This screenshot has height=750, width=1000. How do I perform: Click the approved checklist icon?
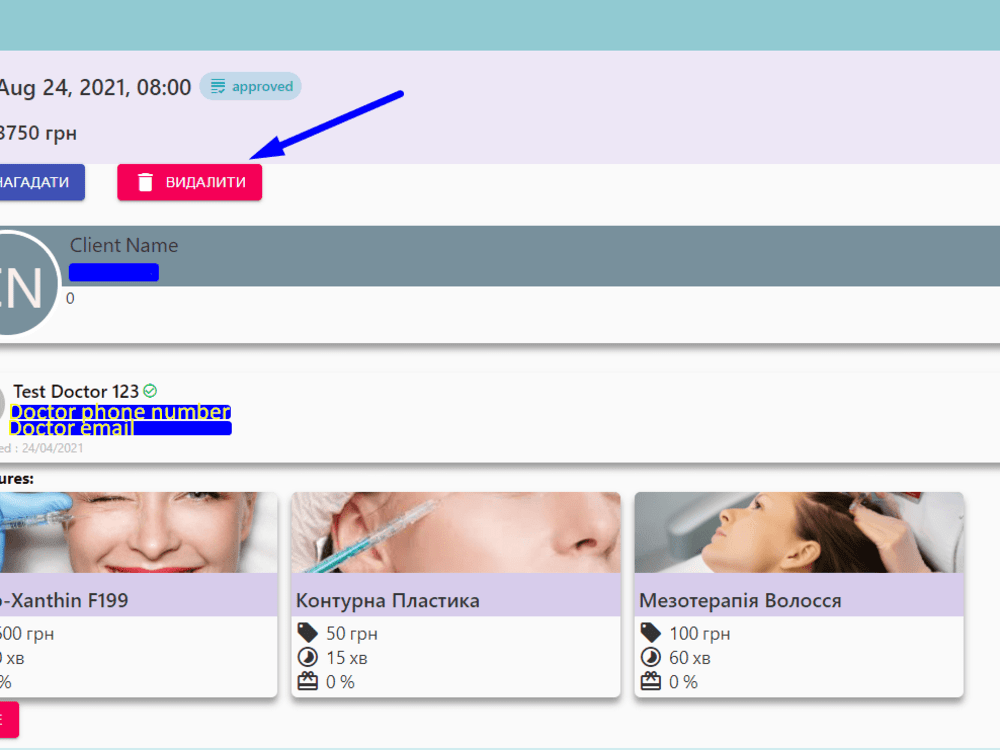tap(217, 86)
